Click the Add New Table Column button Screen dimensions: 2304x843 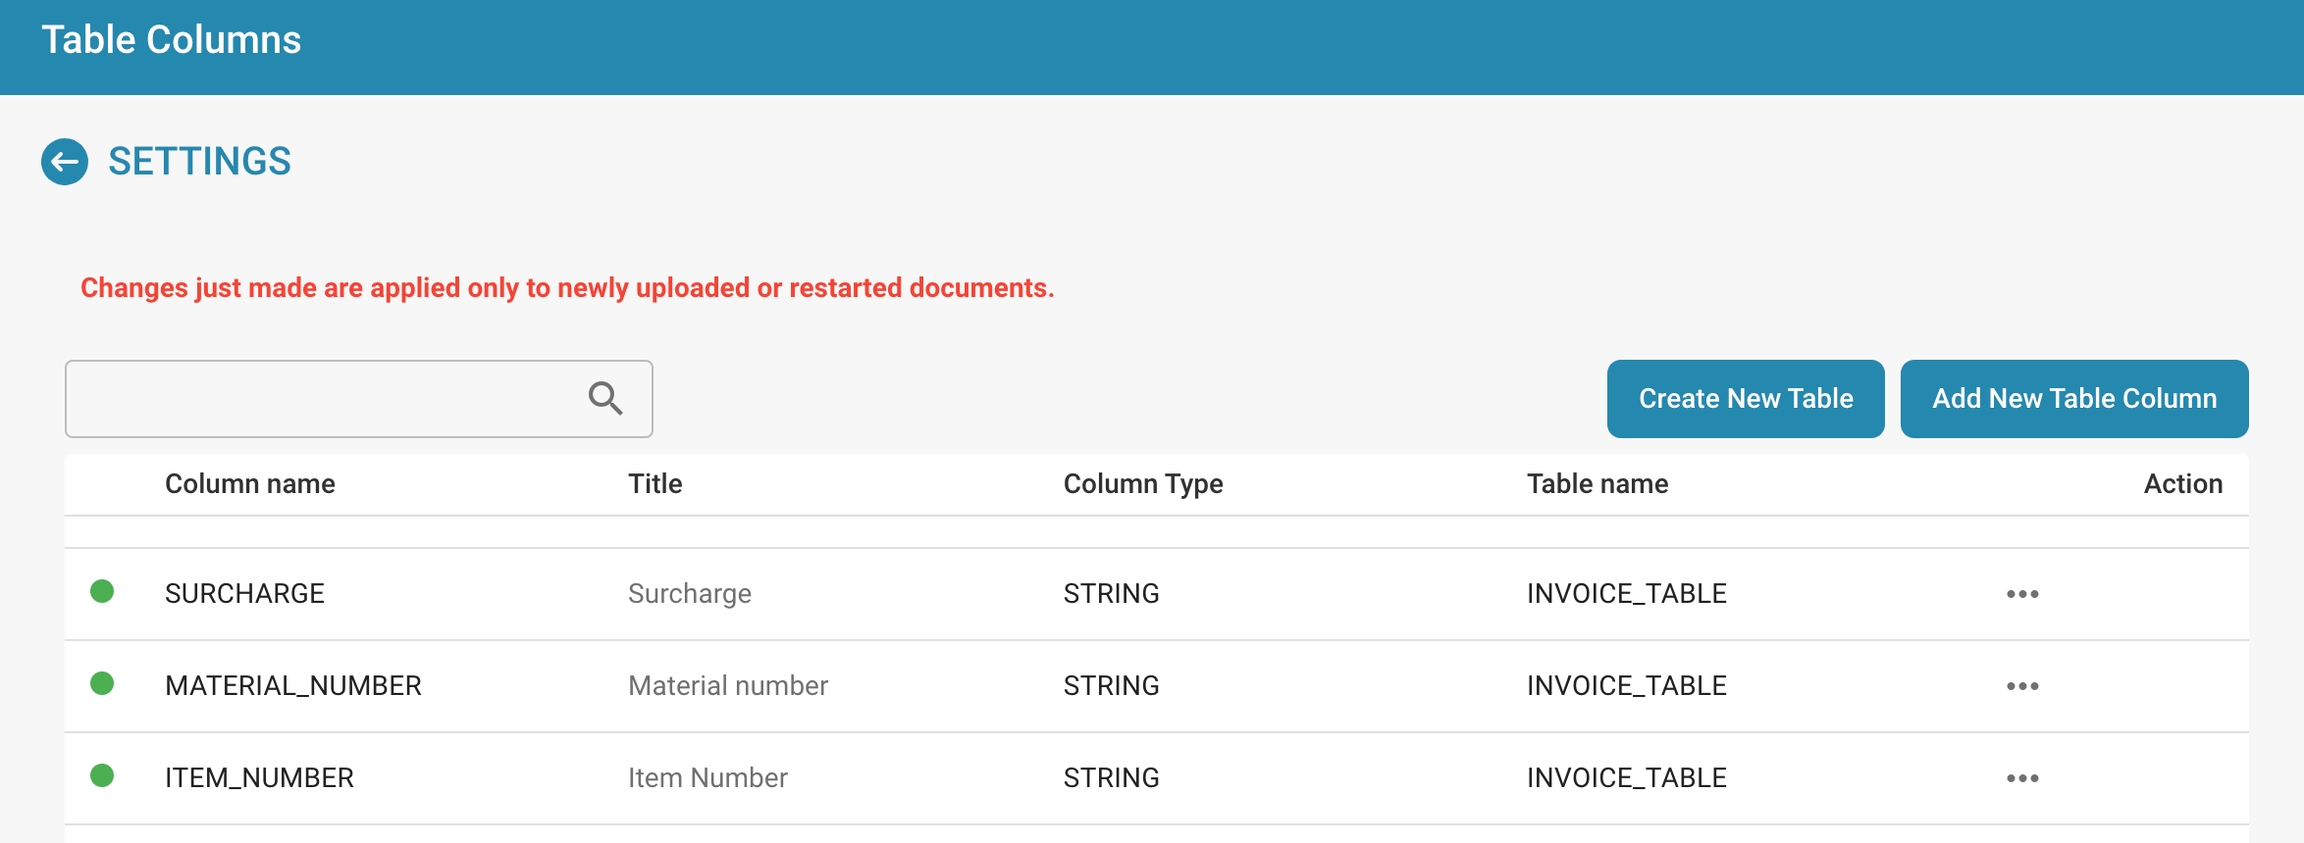click(2073, 399)
